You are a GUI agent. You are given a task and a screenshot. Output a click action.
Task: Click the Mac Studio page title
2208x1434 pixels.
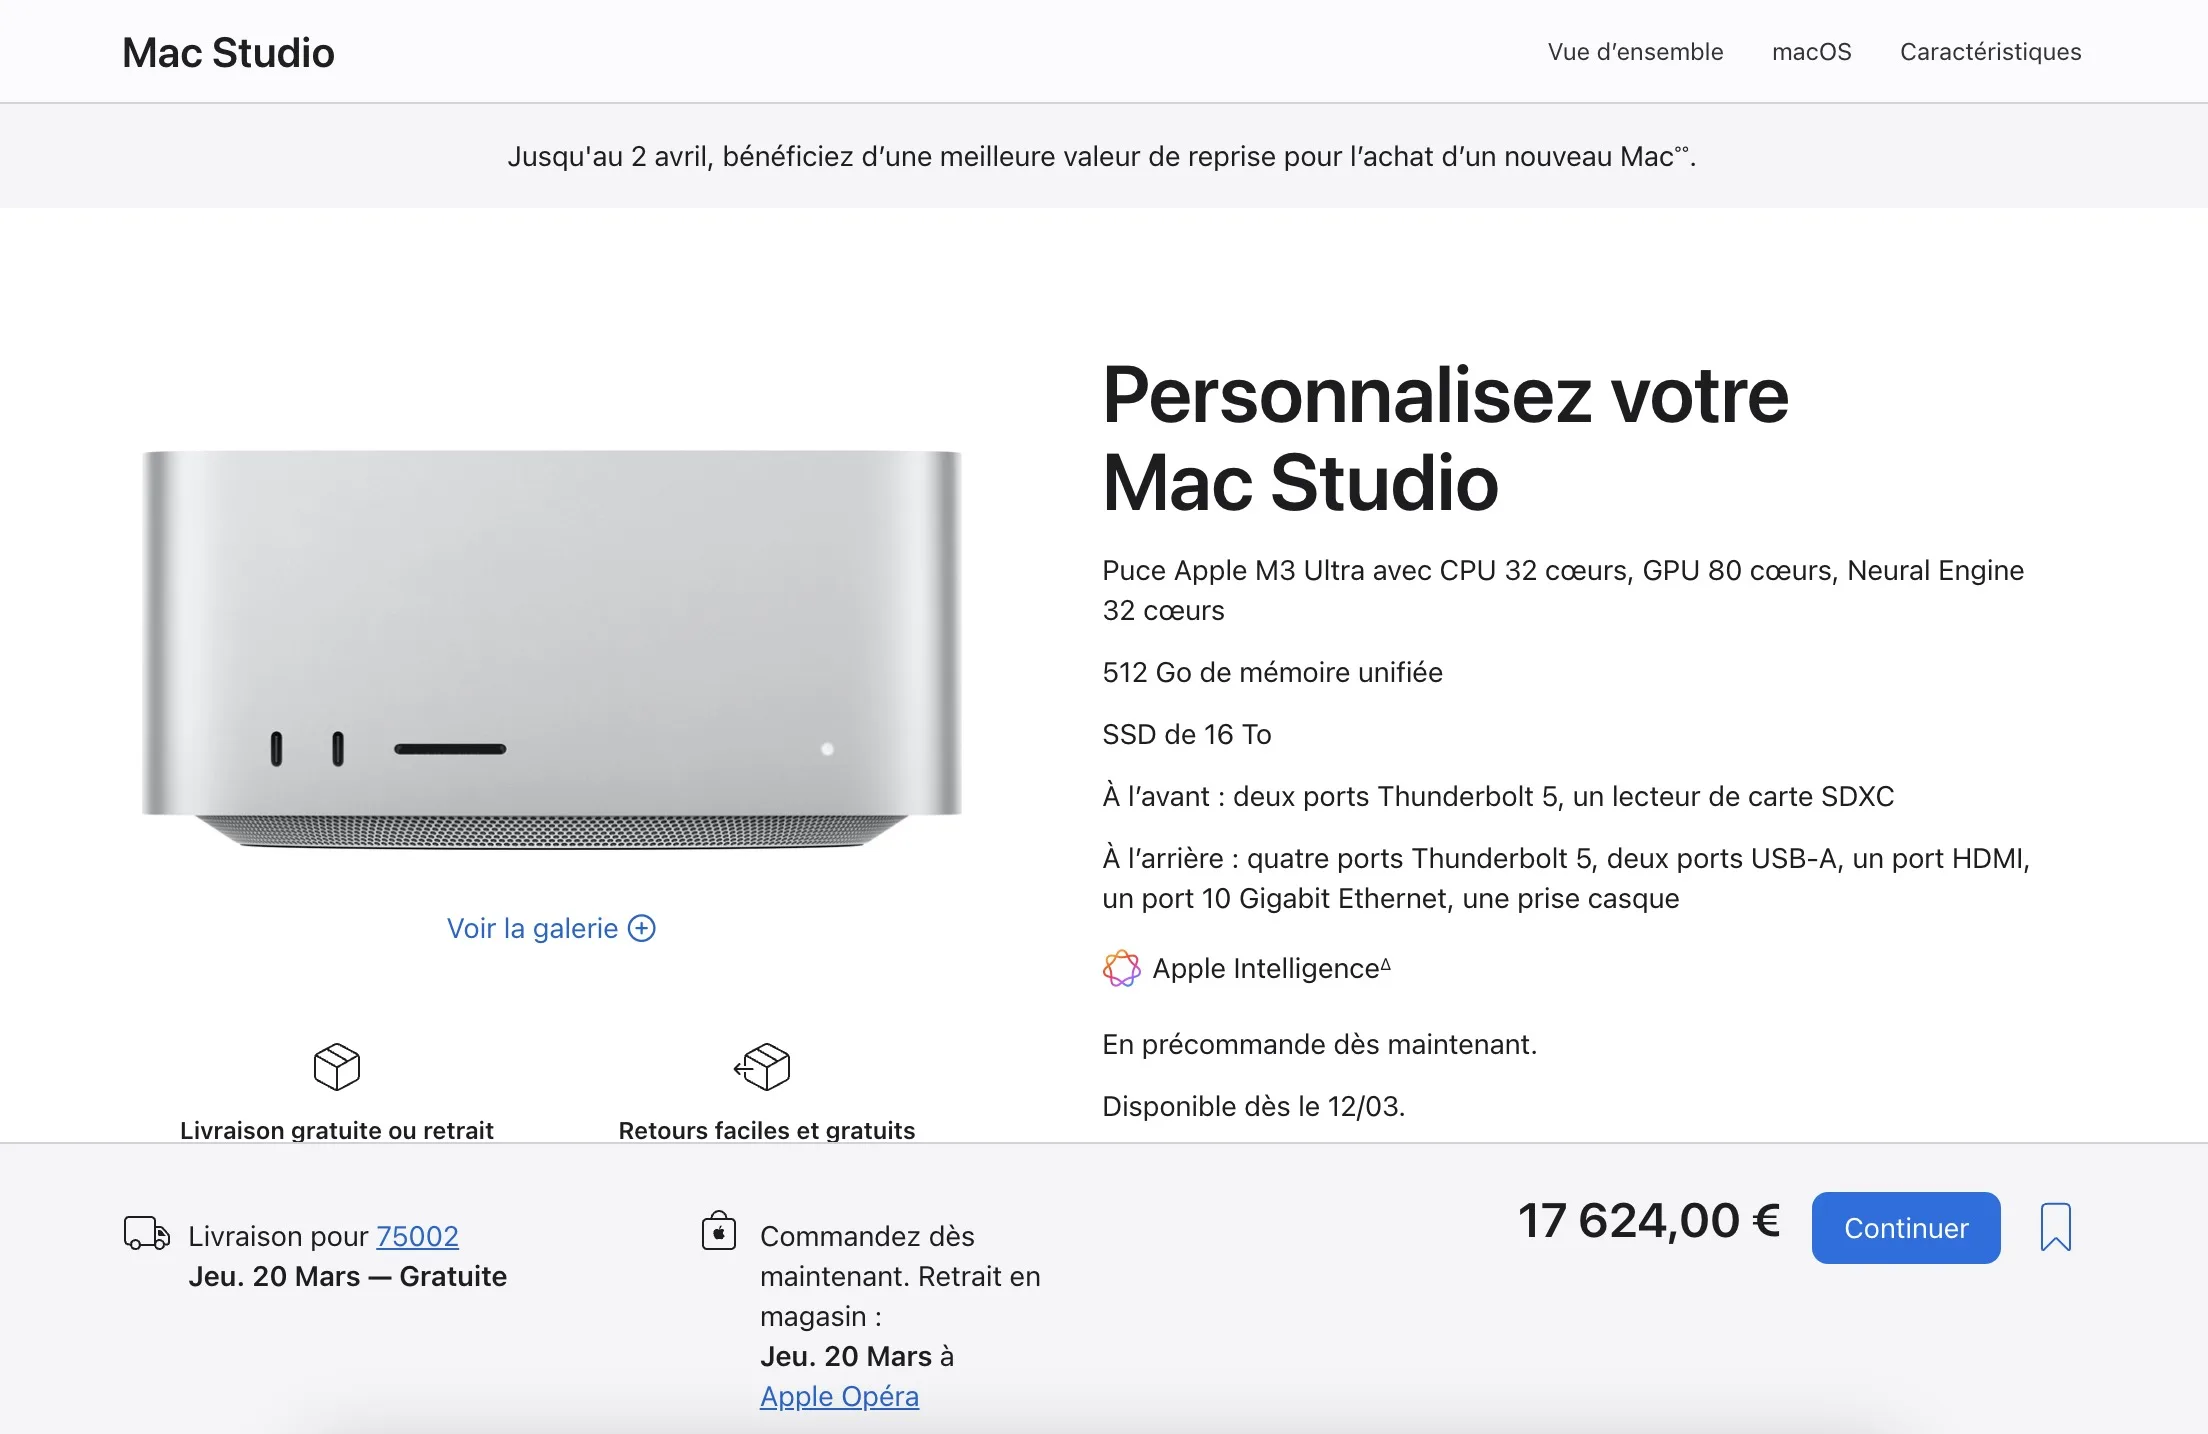[228, 52]
